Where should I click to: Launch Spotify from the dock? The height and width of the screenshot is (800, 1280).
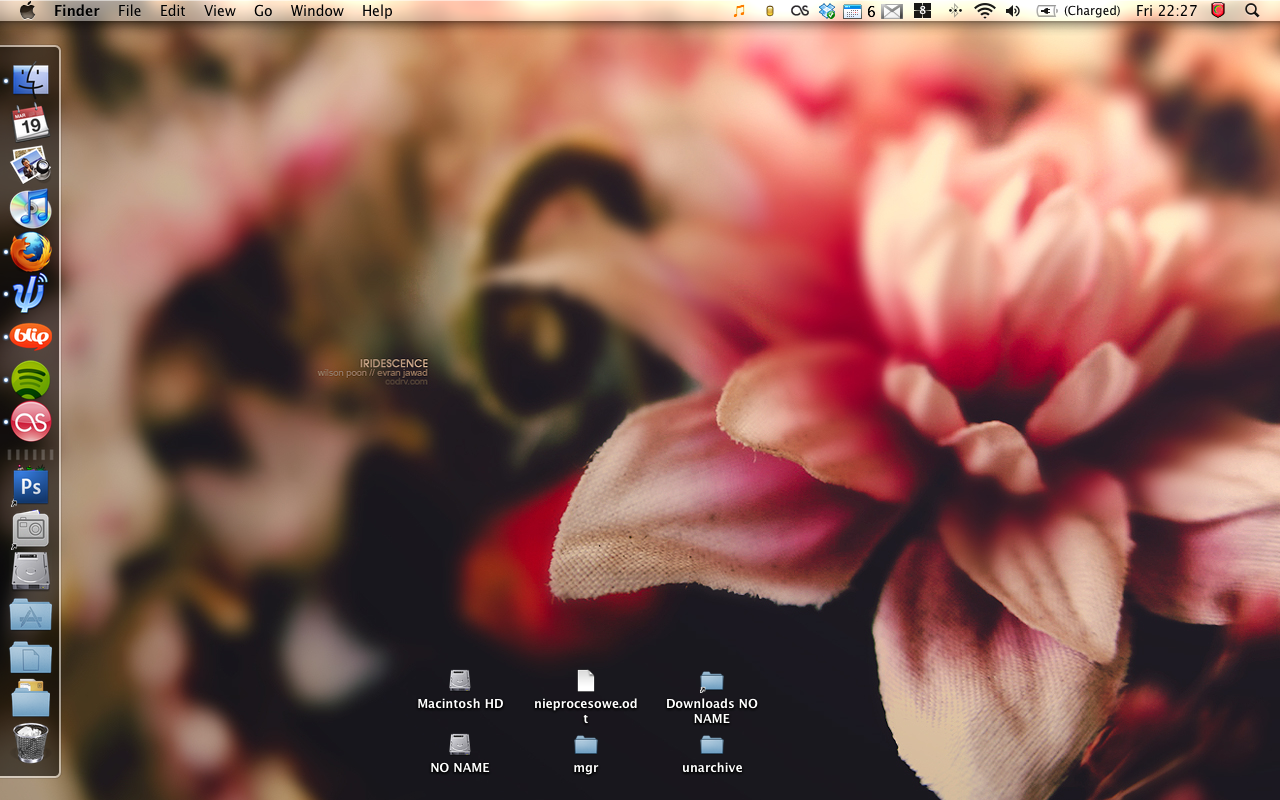(x=30, y=379)
